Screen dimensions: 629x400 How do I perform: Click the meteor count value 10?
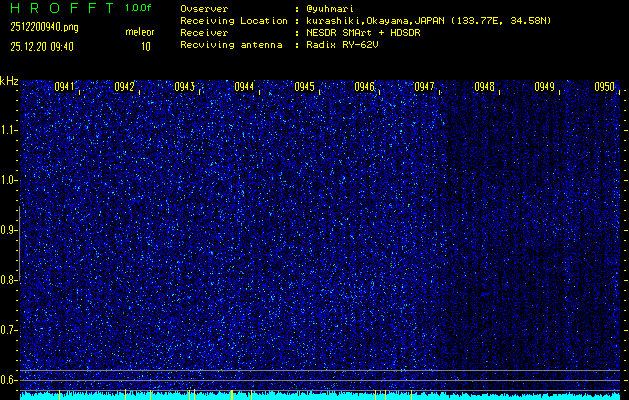click(x=146, y=47)
